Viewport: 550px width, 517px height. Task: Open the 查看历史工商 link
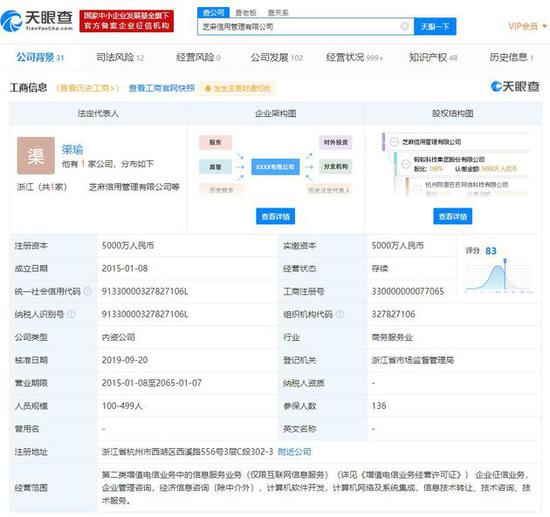click(88, 88)
